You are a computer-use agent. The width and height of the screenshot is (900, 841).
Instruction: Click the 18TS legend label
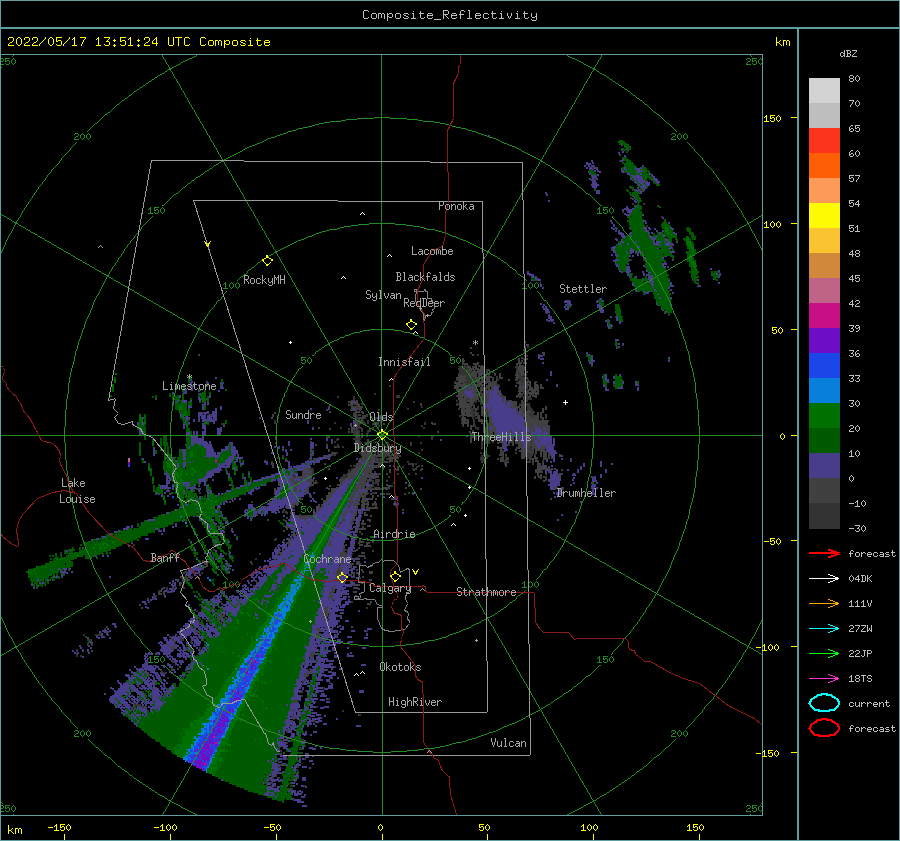[860, 679]
